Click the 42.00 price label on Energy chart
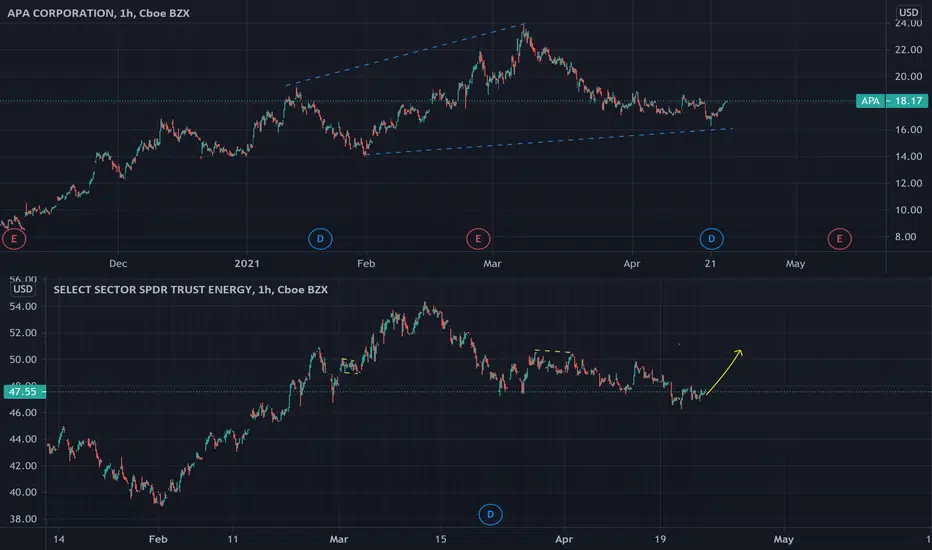The height and width of the screenshot is (550, 932). tap(23, 466)
